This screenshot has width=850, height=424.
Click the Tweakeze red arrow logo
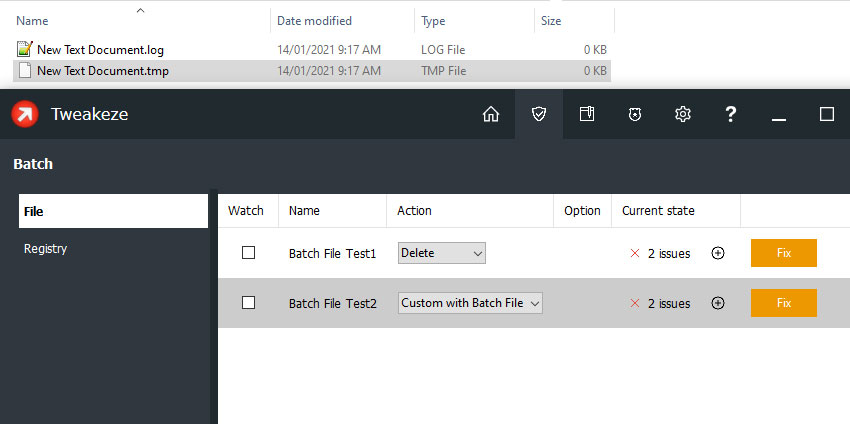tap(25, 114)
